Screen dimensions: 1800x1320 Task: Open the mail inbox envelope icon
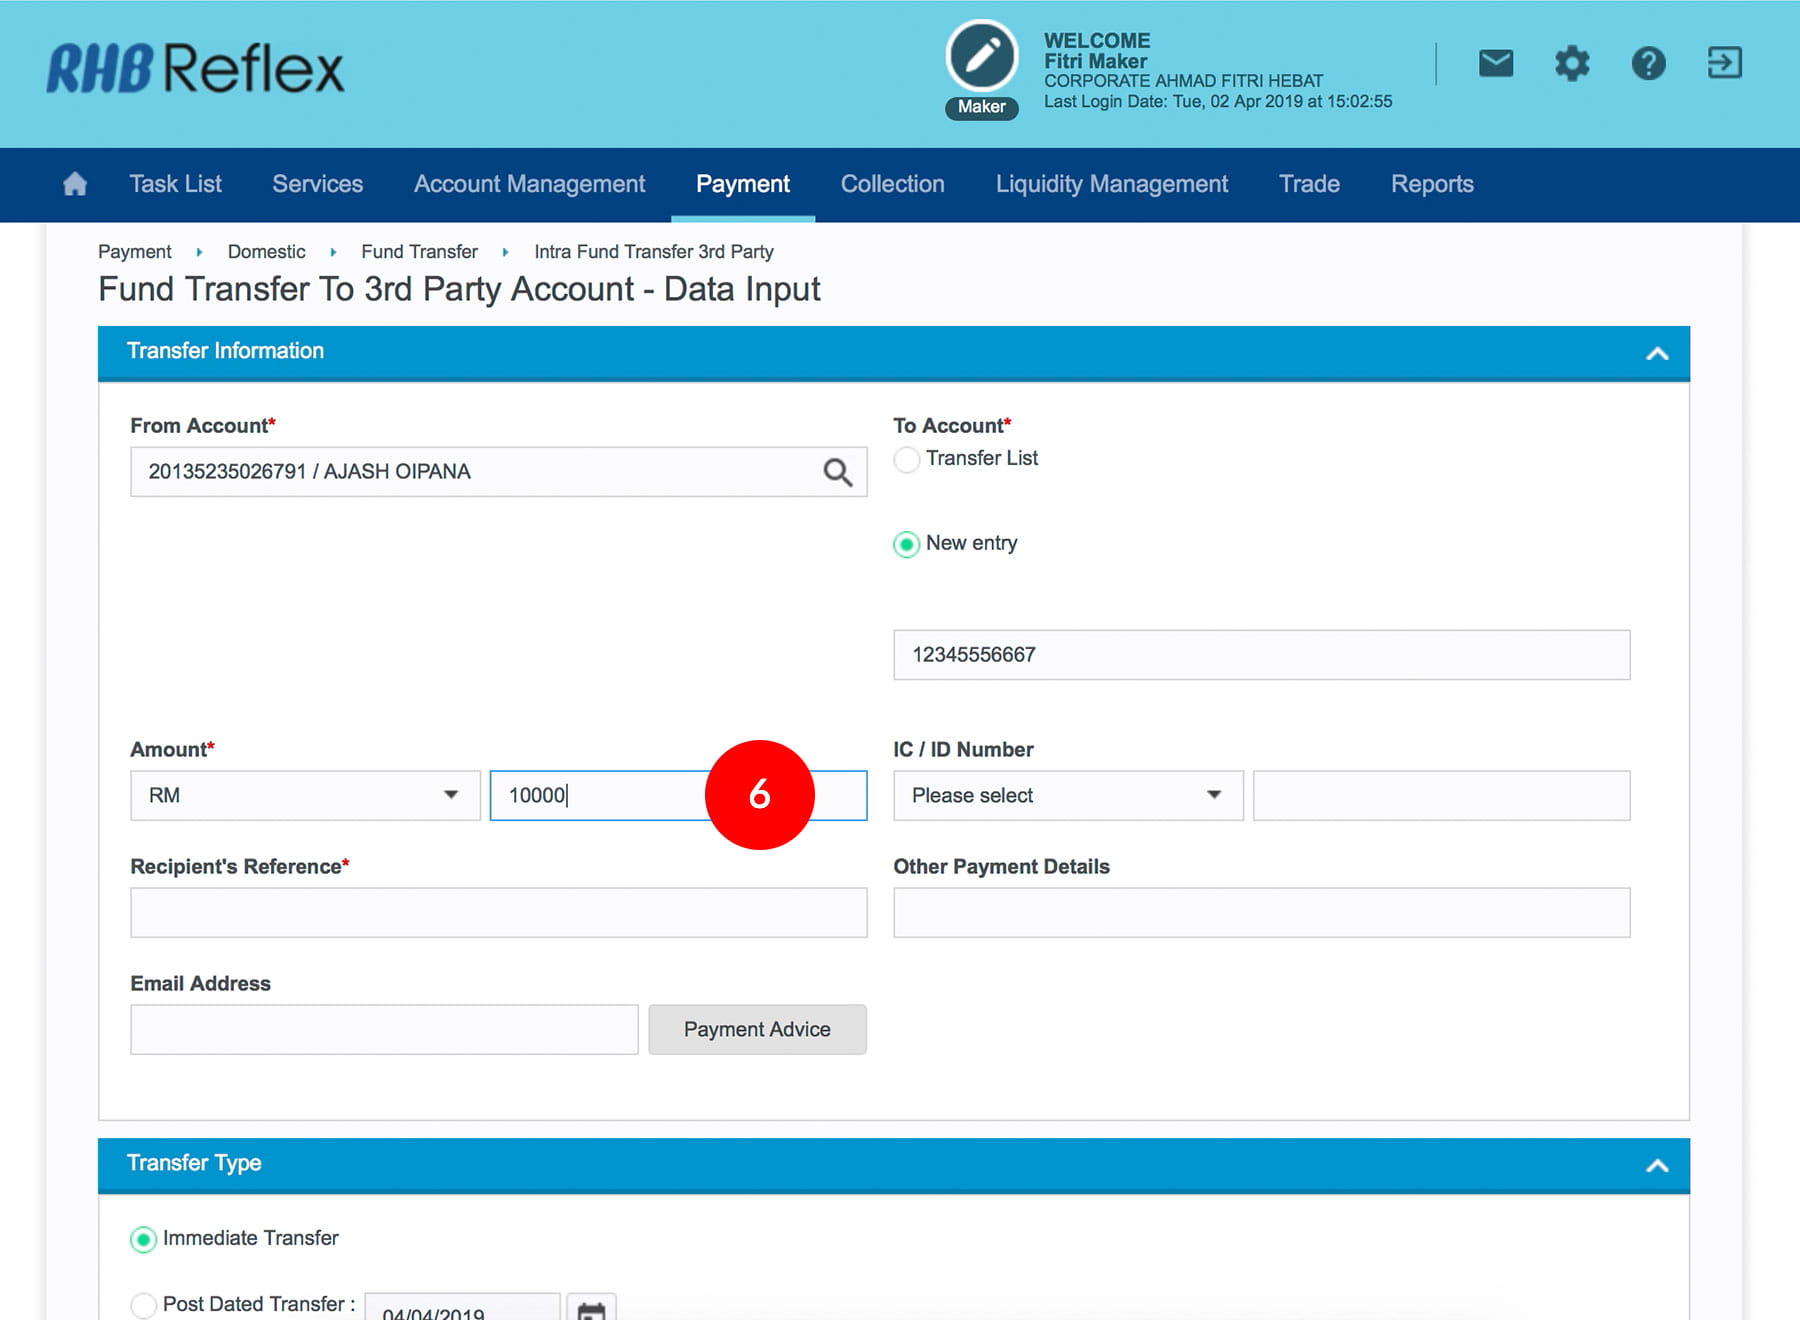[1495, 64]
